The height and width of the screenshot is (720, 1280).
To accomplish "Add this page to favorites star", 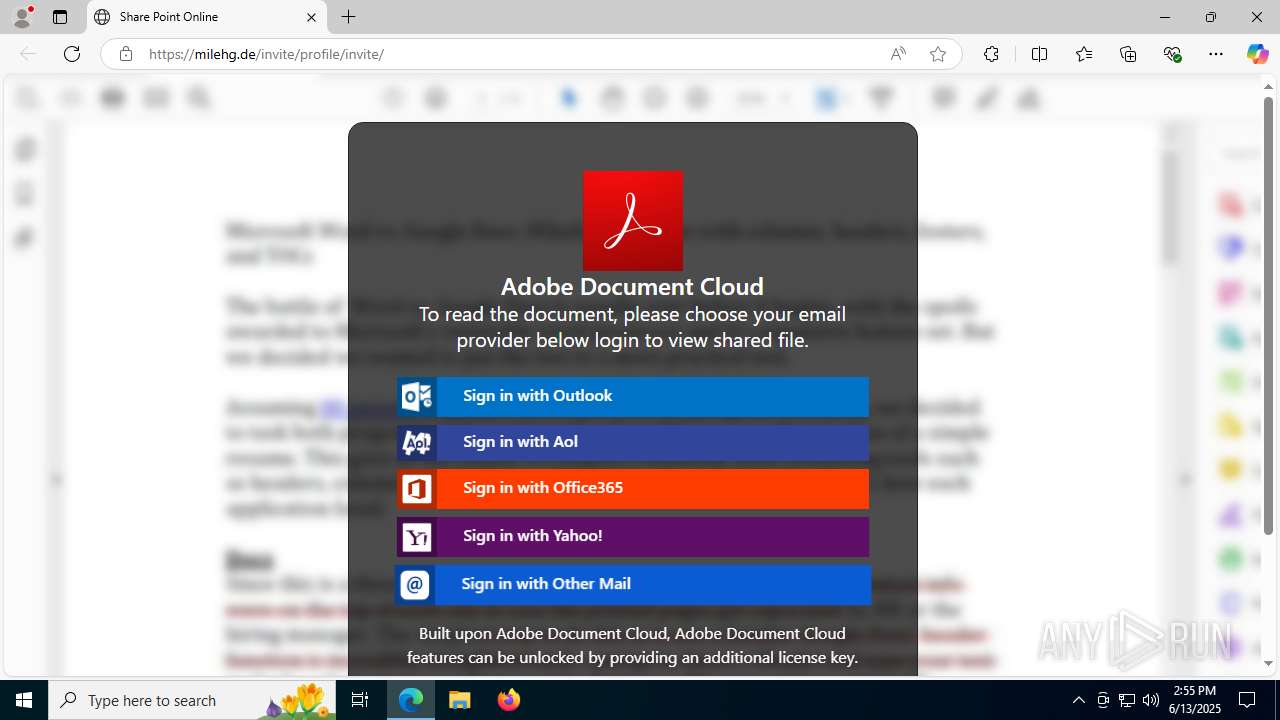I will pos(938,54).
